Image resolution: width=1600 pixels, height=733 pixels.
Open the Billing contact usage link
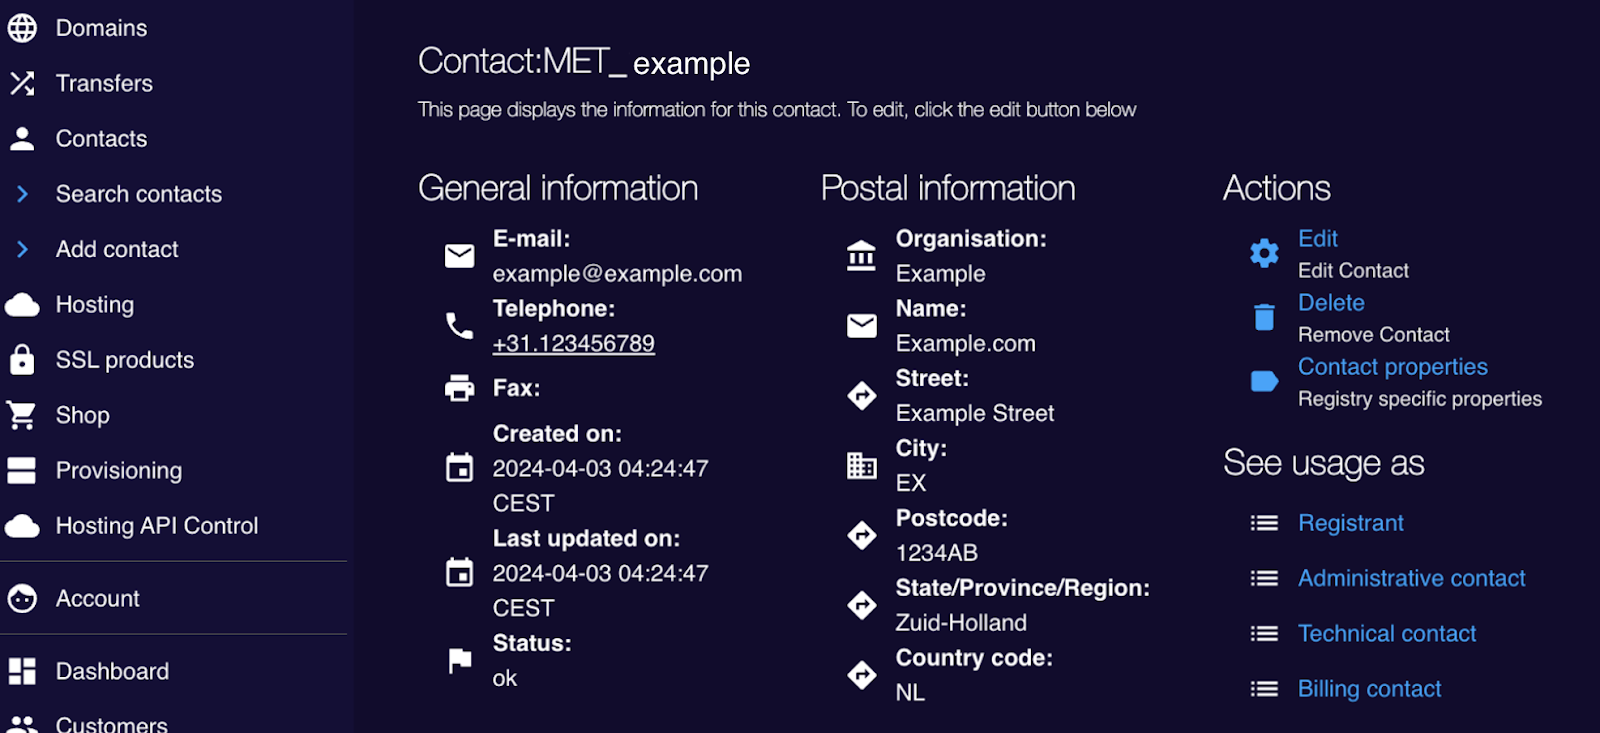[x=1369, y=689]
